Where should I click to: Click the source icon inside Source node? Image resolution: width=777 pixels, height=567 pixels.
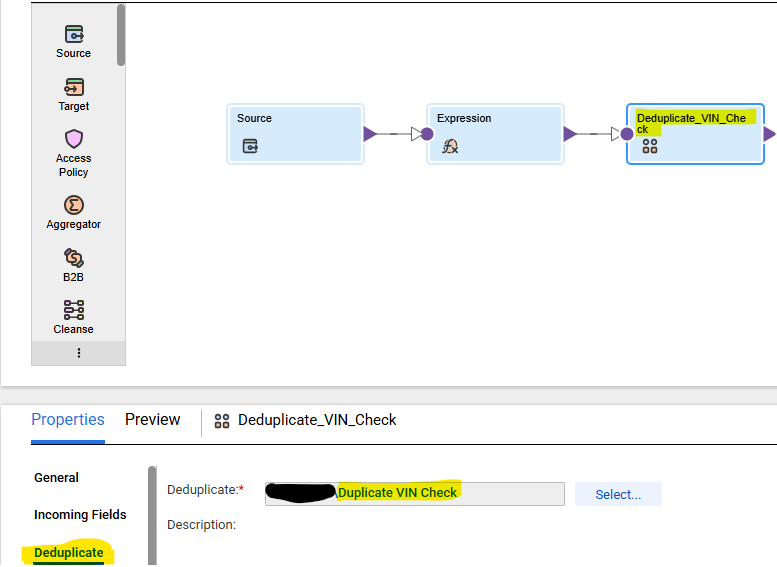[250, 146]
